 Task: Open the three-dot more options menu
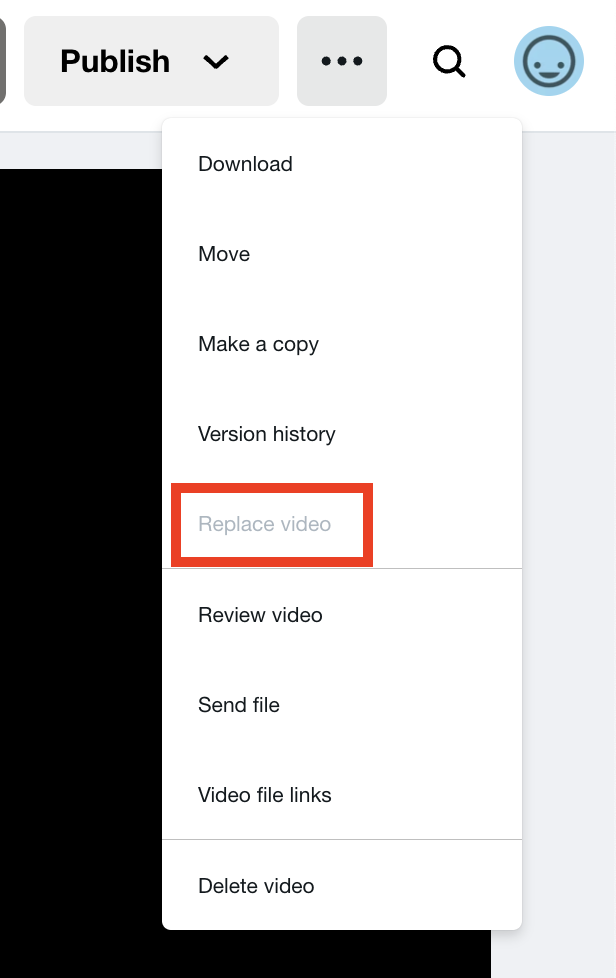[x=342, y=61]
